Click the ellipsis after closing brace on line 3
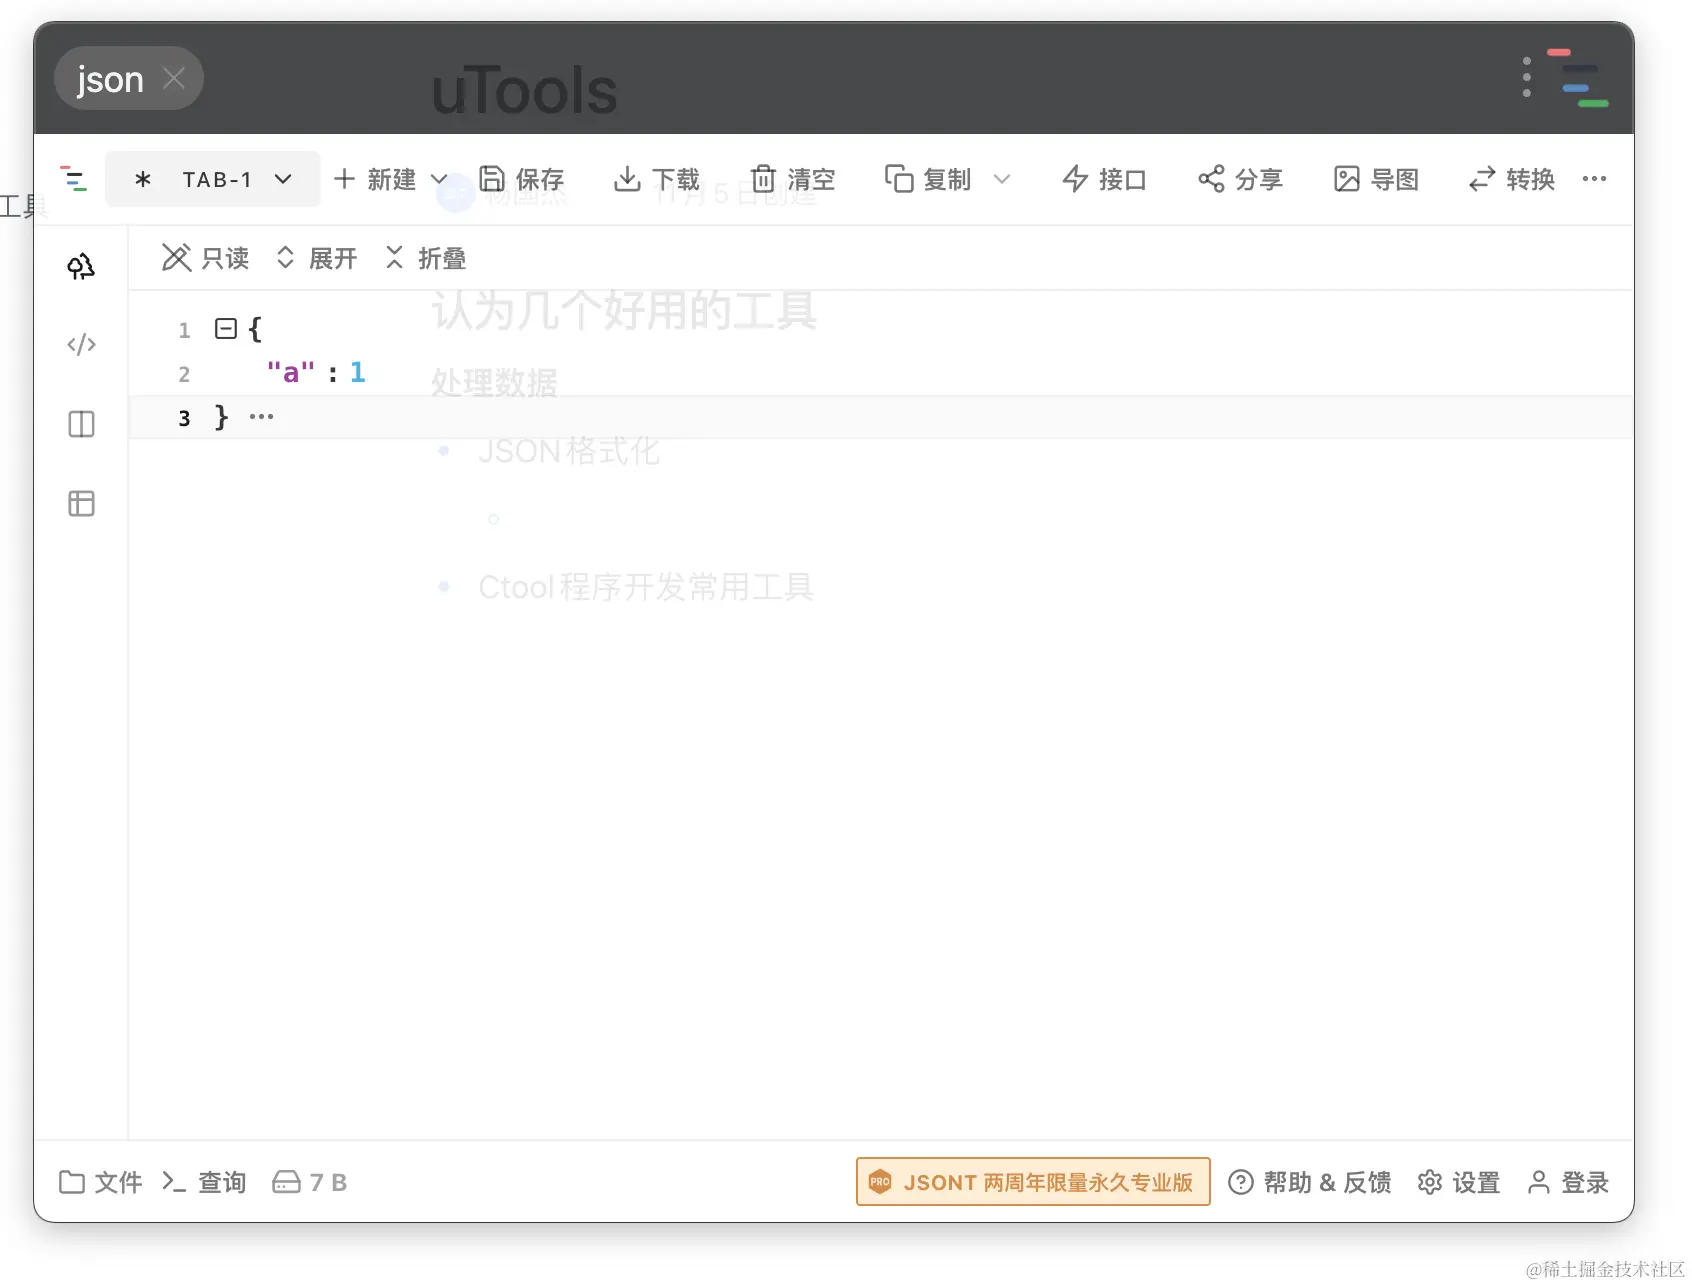 (x=261, y=416)
